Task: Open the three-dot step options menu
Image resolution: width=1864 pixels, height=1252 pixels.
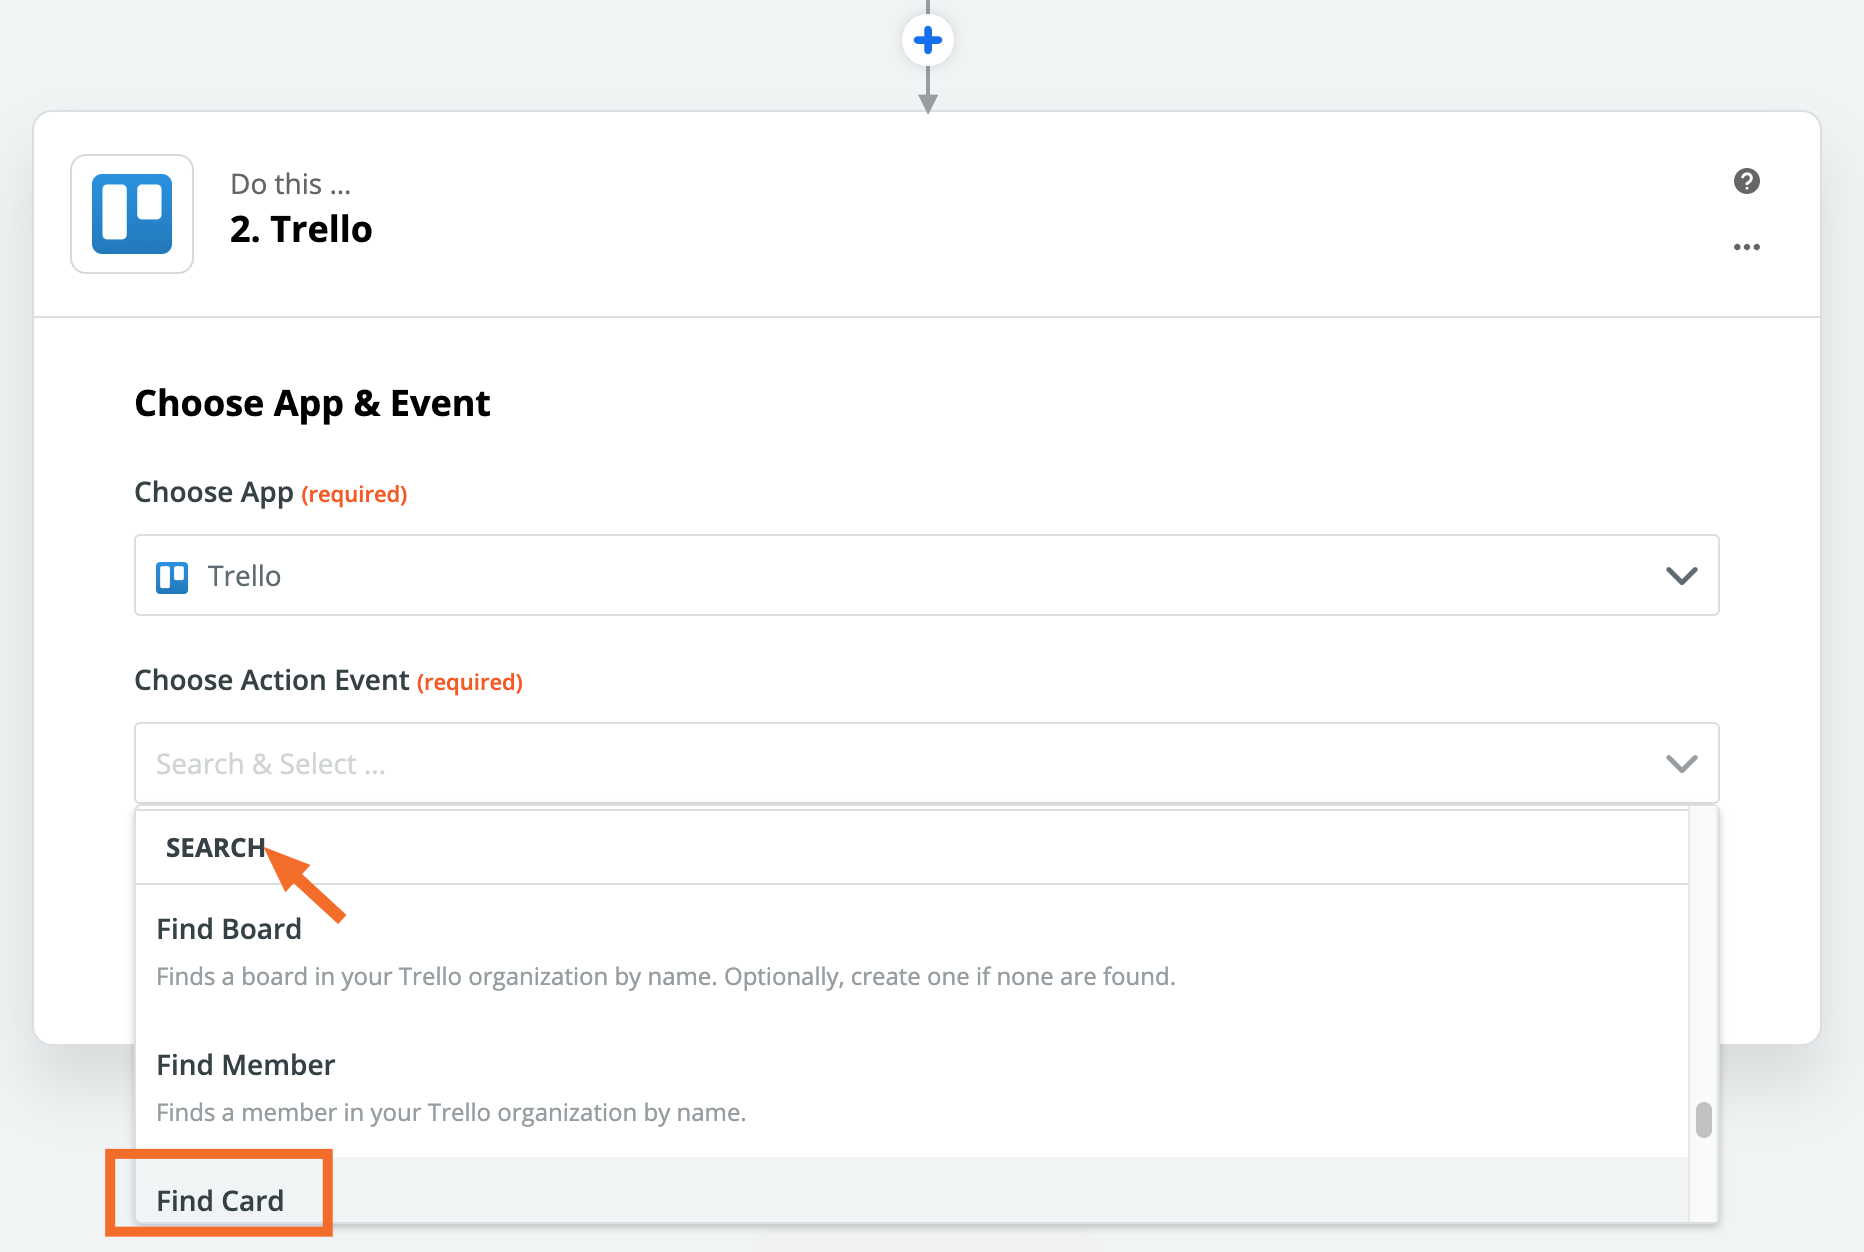Action: (1746, 247)
